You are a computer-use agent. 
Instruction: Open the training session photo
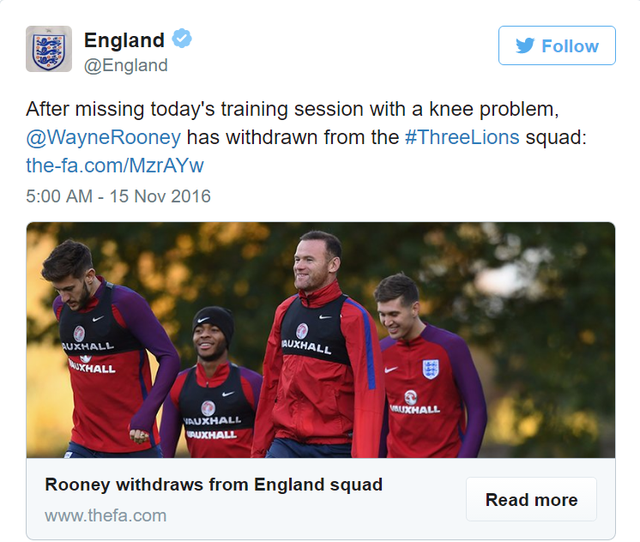pos(321,340)
